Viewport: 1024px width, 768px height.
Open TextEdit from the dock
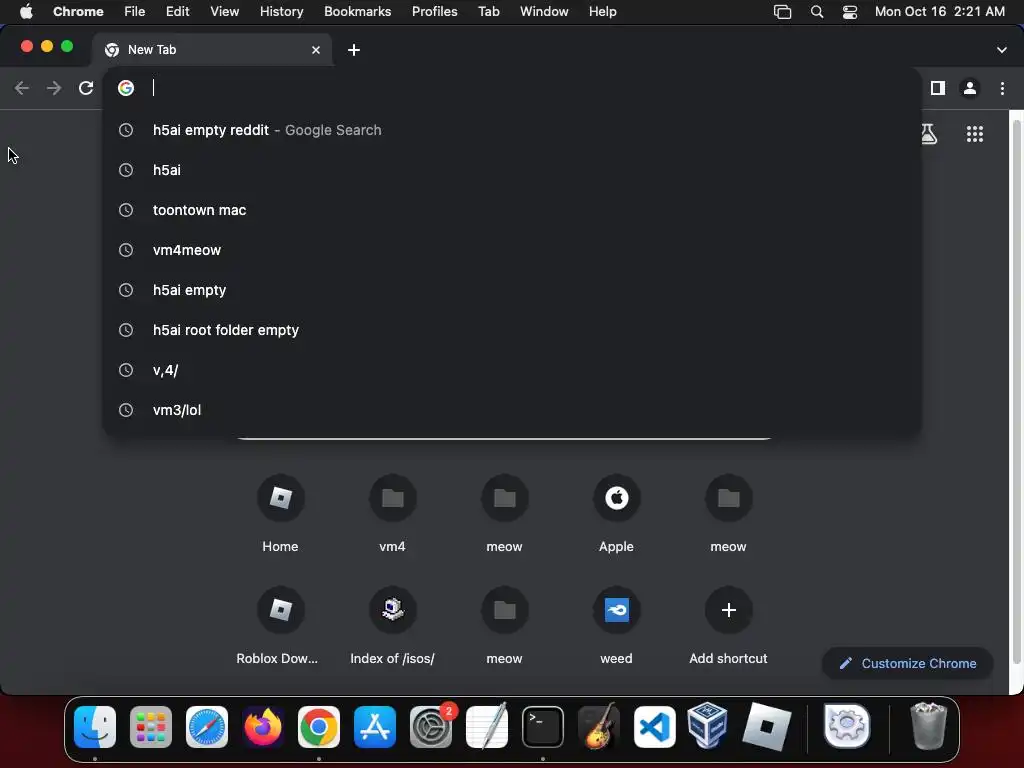[487, 727]
